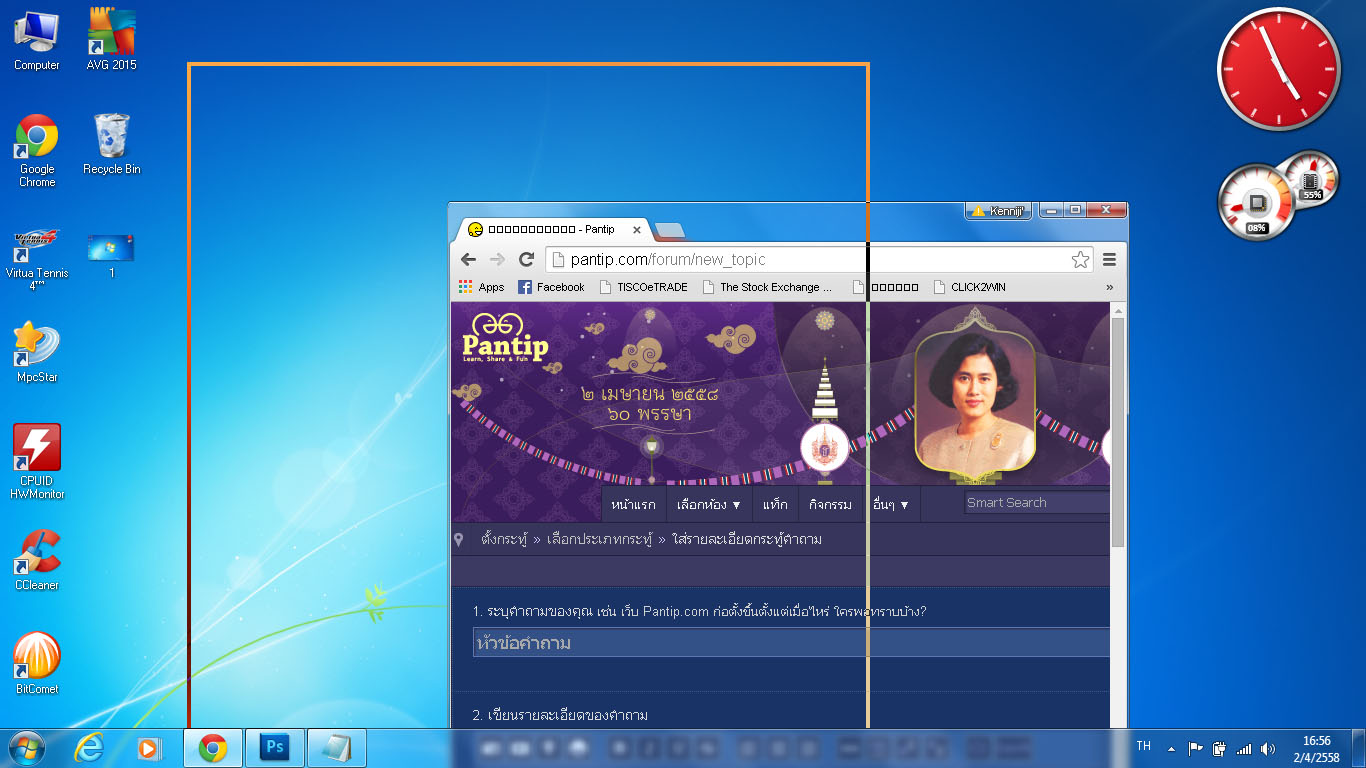The width and height of the screenshot is (1366, 768).
Task: Click the หัวข้อคำถาม question title field
Action: click(x=791, y=642)
